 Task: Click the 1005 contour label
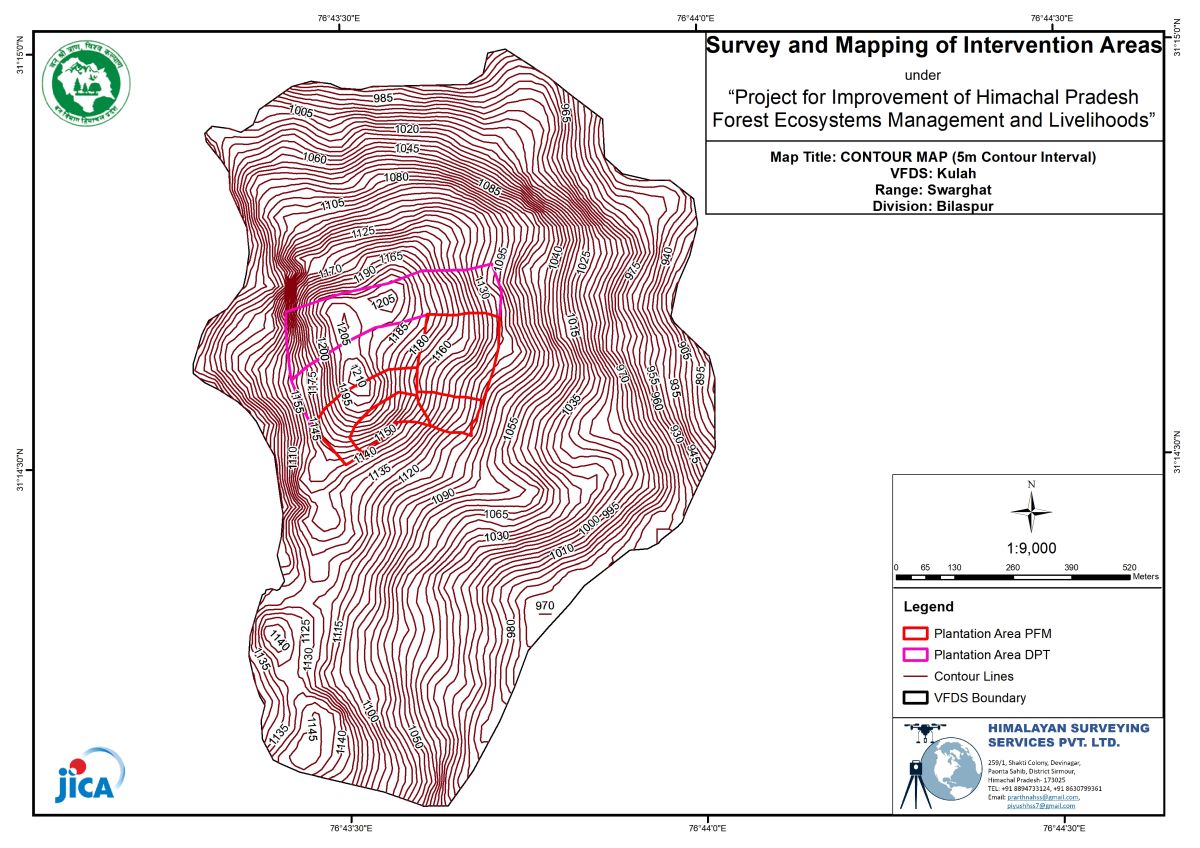click(300, 111)
